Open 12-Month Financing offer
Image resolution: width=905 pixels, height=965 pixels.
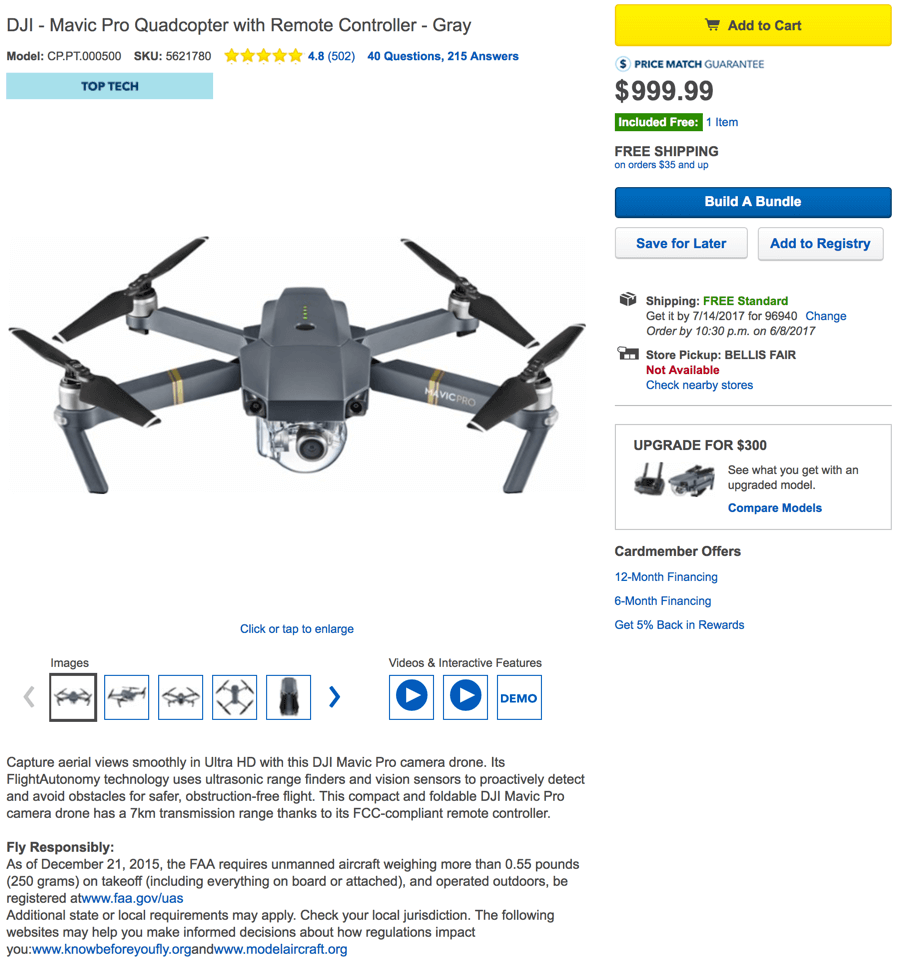point(666,577)
